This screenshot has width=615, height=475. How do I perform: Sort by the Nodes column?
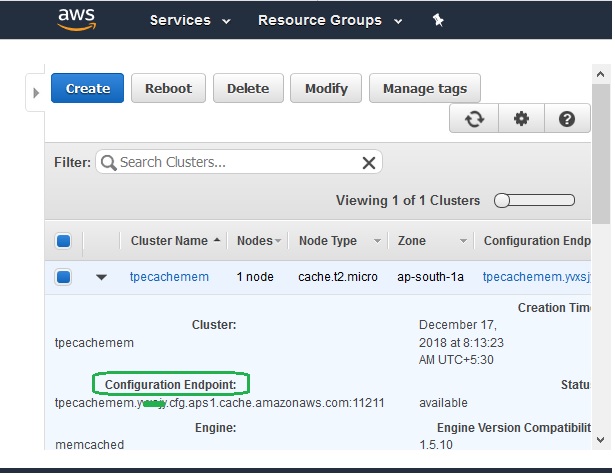(258, 241)
